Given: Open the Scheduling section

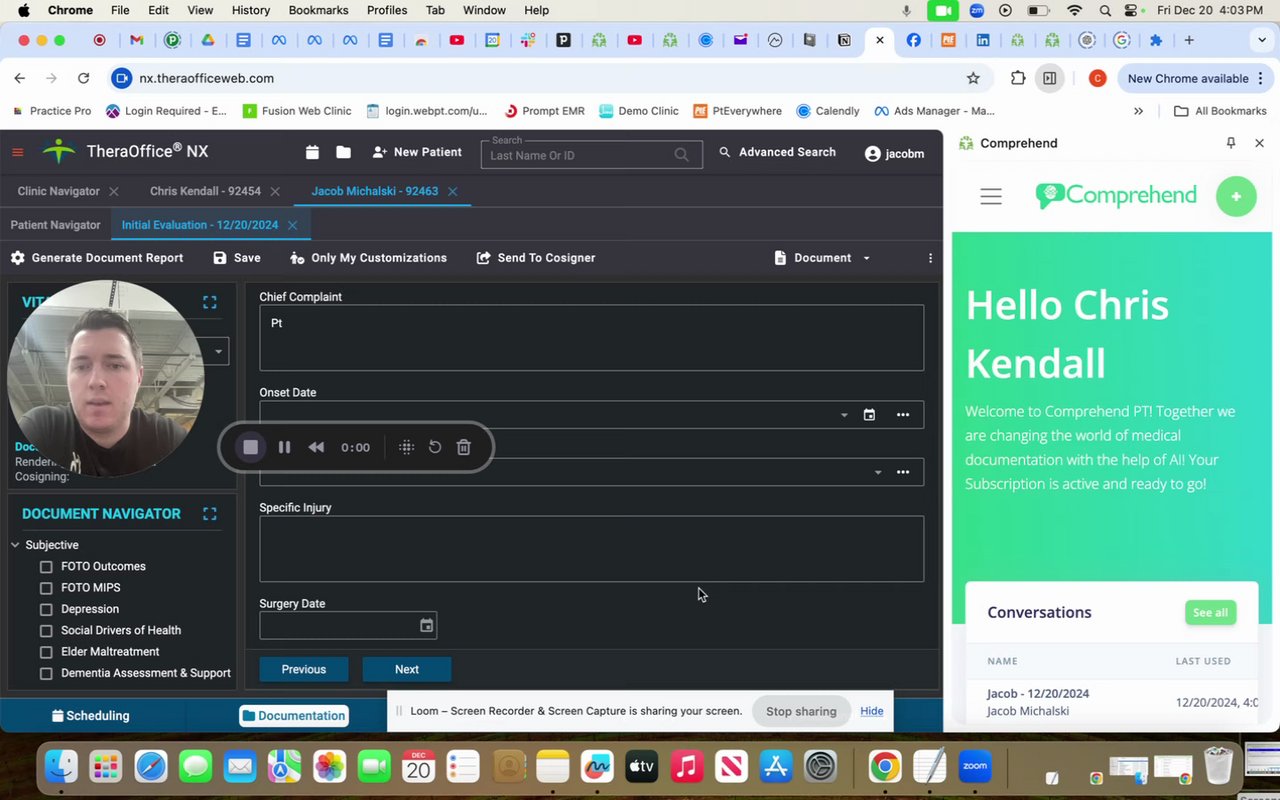Looking at the screenshot, I should click(91, 716).
